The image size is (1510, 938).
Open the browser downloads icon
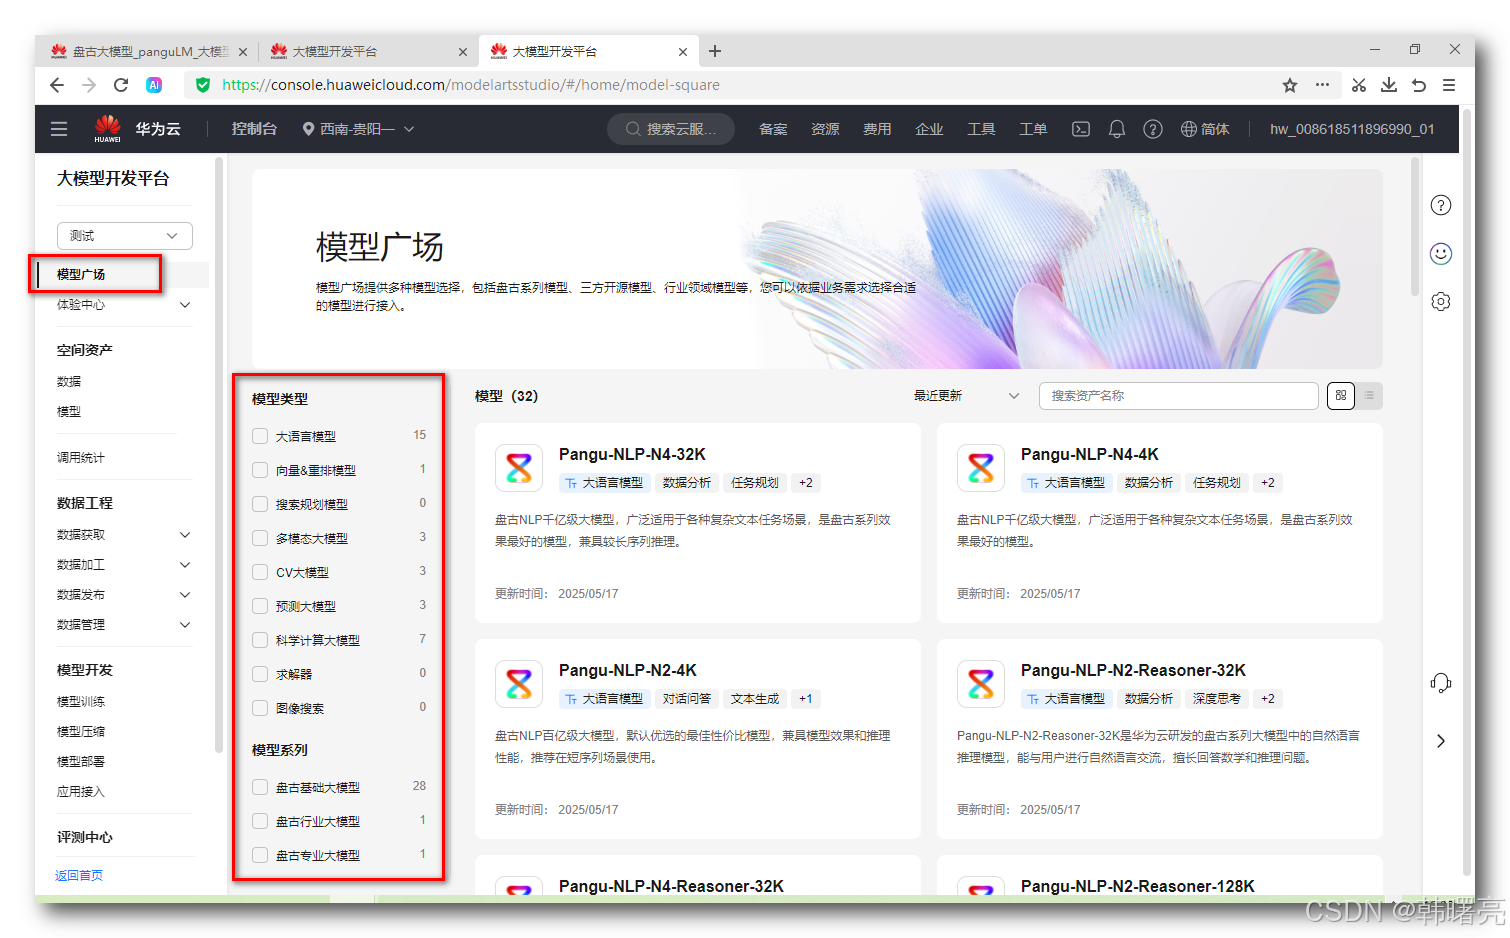tap(1389, 85)
